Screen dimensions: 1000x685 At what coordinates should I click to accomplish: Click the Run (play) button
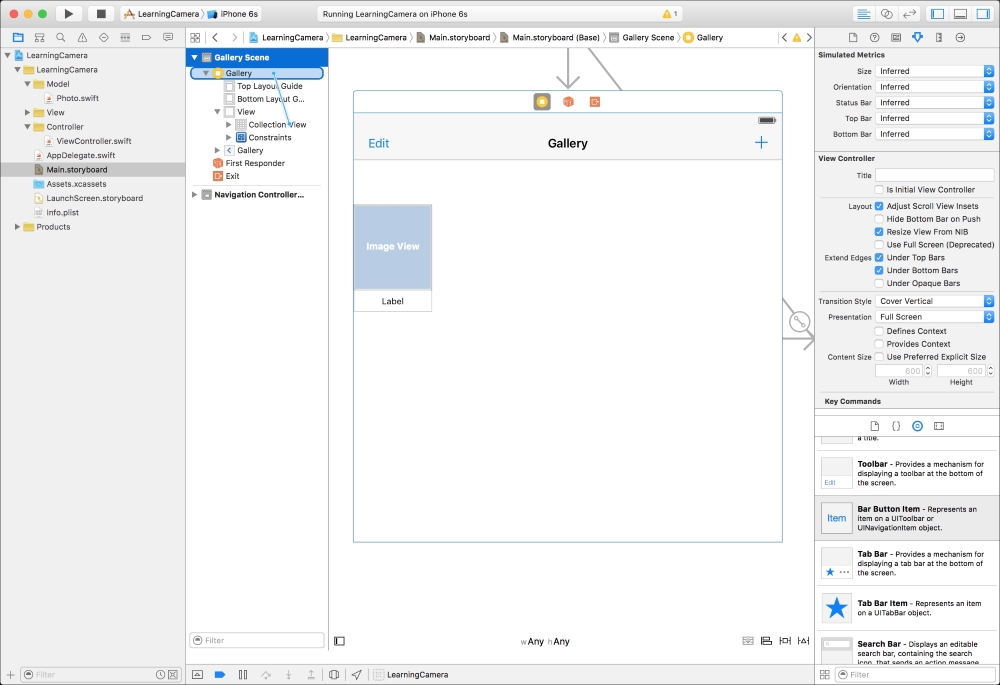[x=69, y=14]
